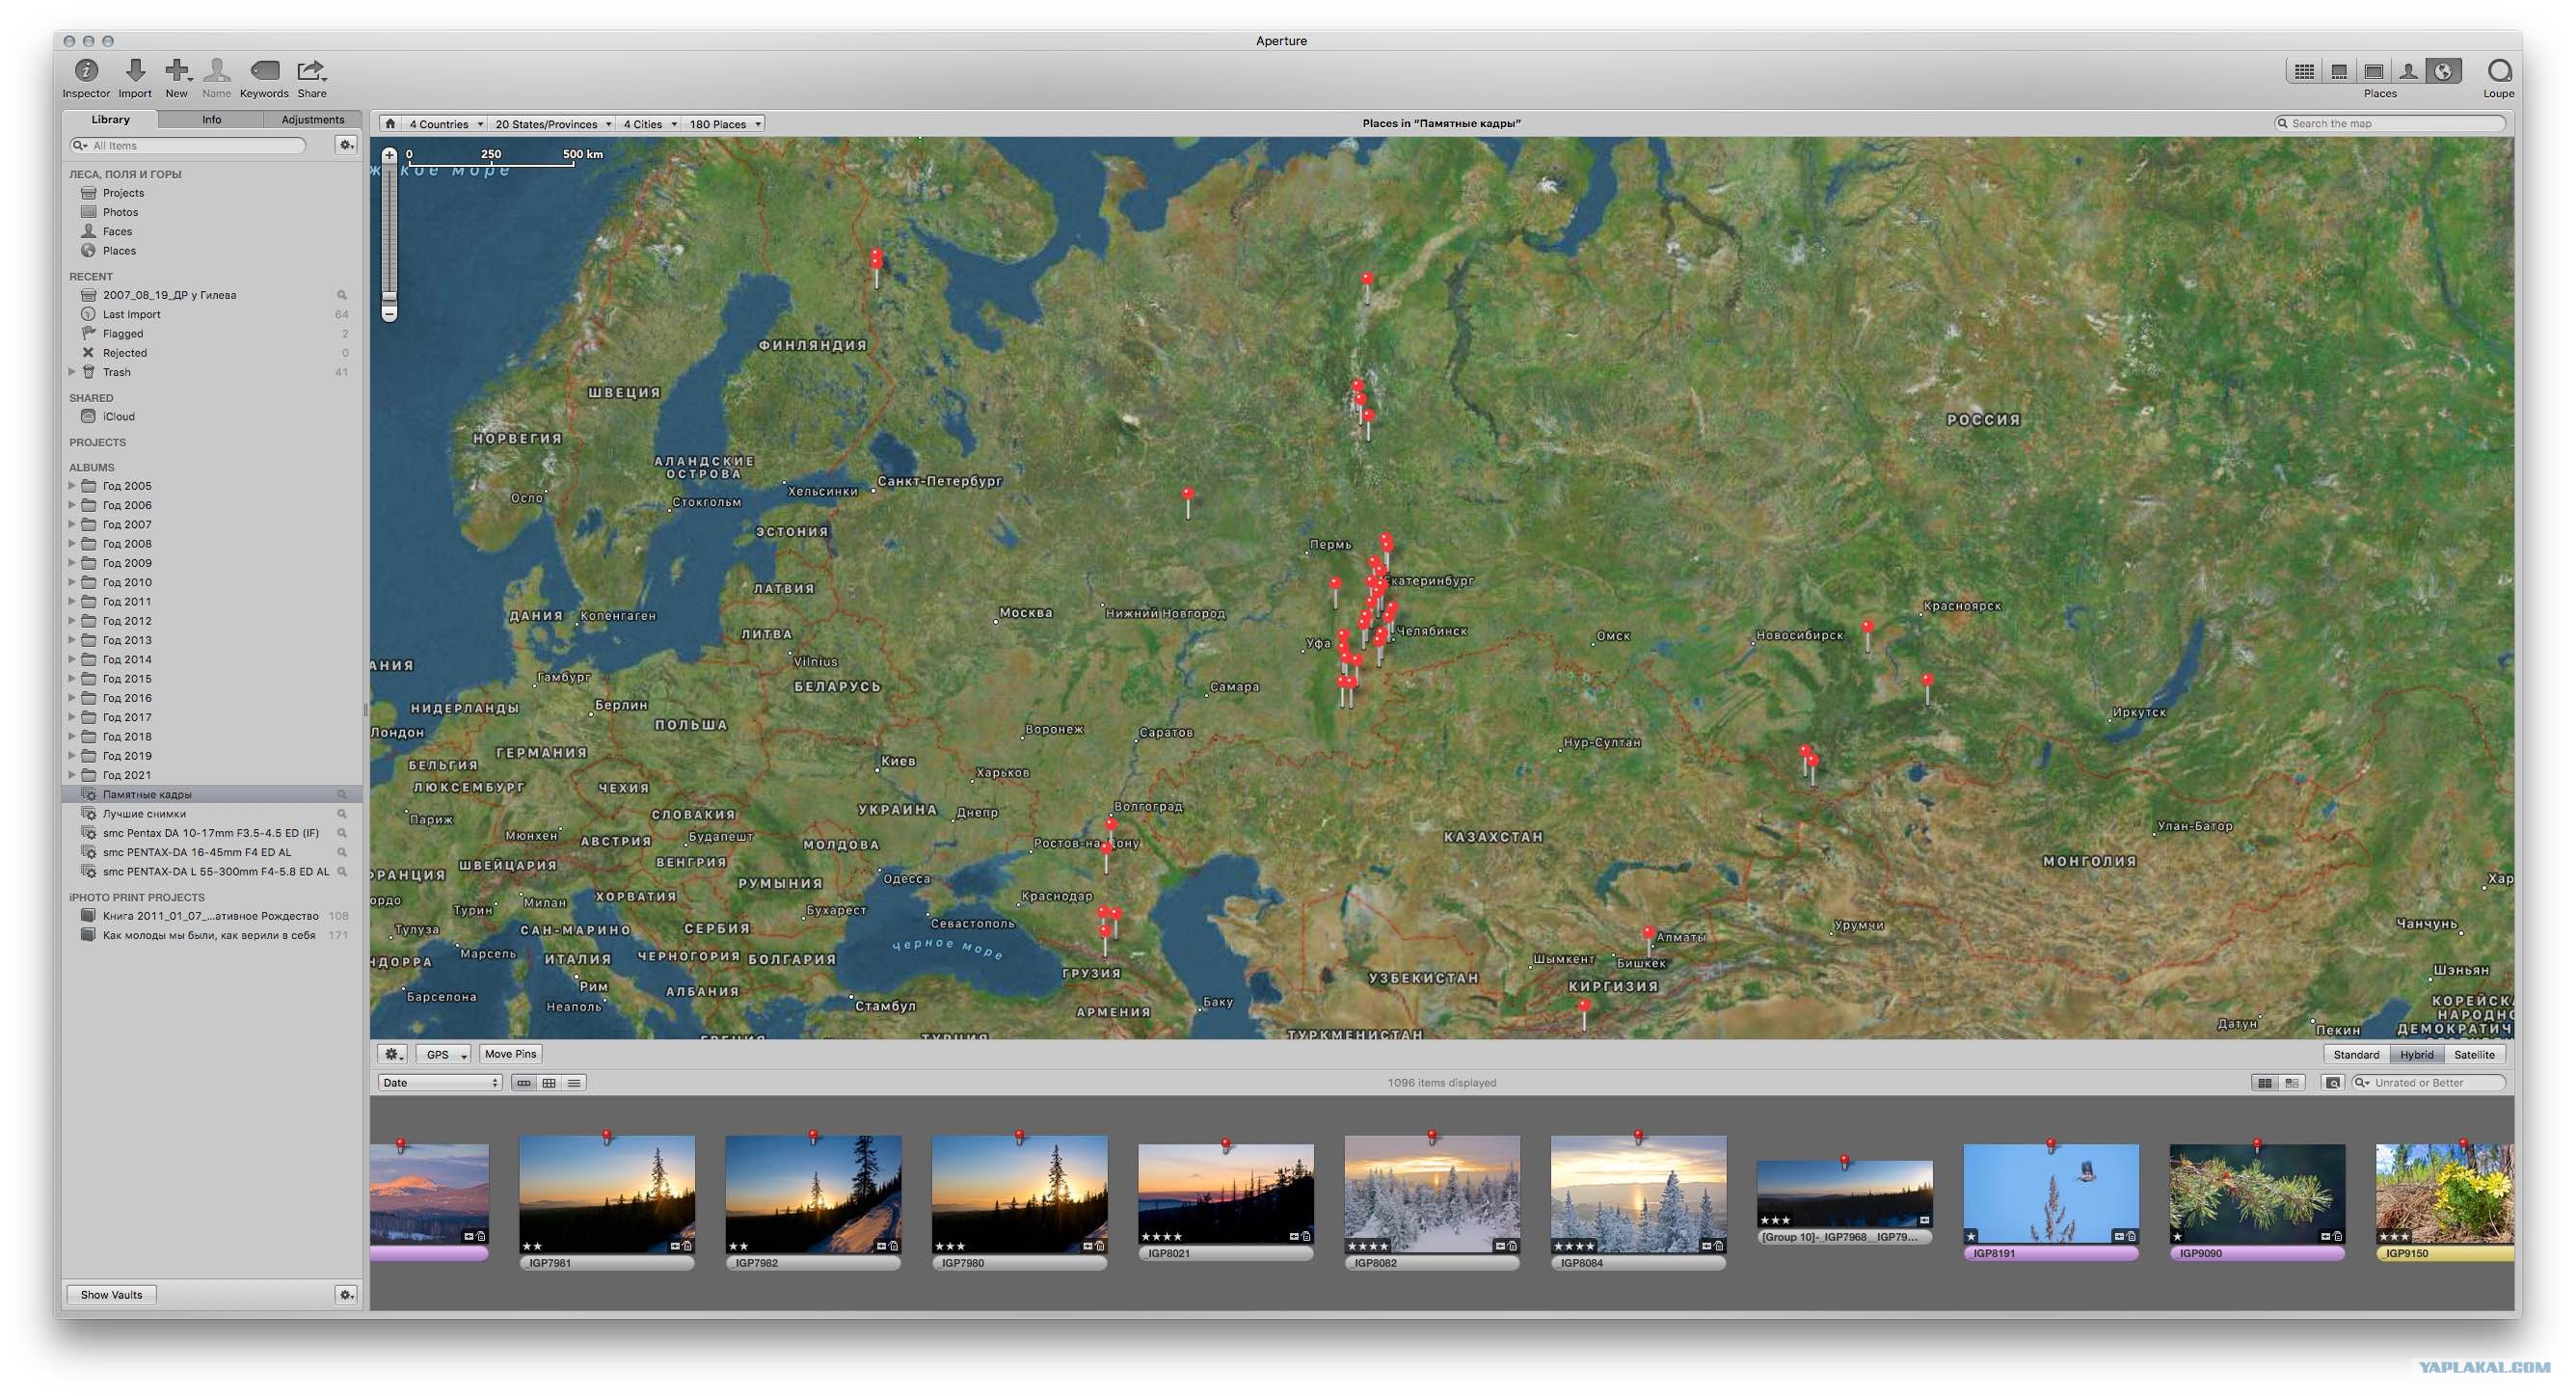
Task: Switch browser to grid view
Action: 549,1083
